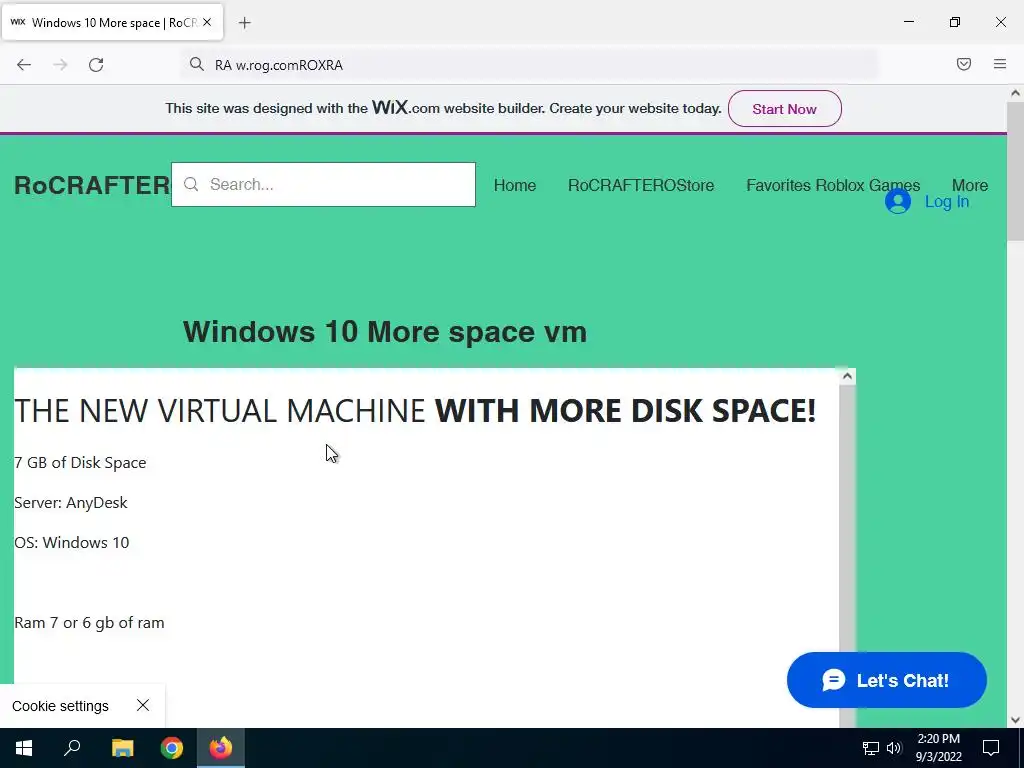Dismiss the Cookie settings bar with X
The image size is (1024, 768).
pos(143,705)
